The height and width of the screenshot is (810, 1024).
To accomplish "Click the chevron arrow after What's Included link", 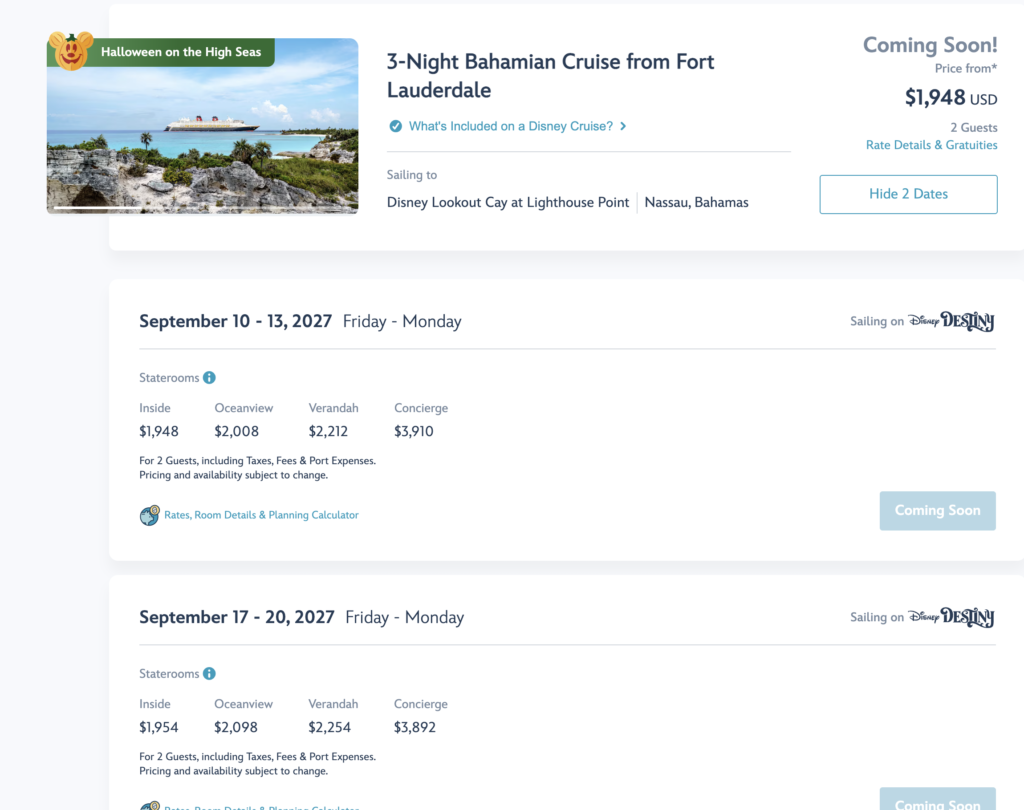I will [x=623, y=126].
